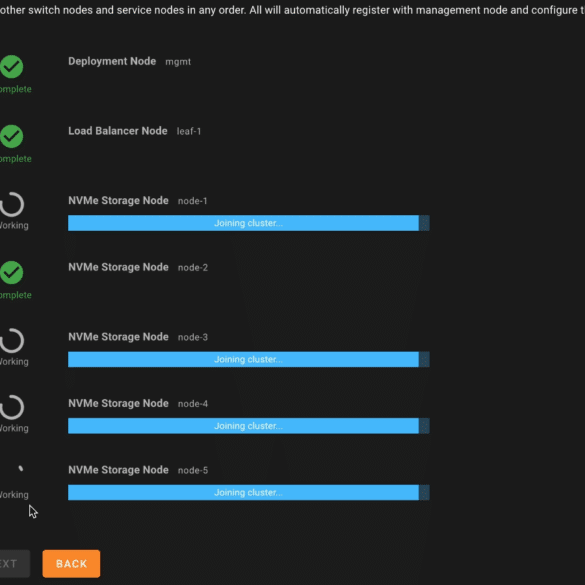Click the leaf-1 hostname label
Screen dimensions: 585x585
tap(189, 131)
